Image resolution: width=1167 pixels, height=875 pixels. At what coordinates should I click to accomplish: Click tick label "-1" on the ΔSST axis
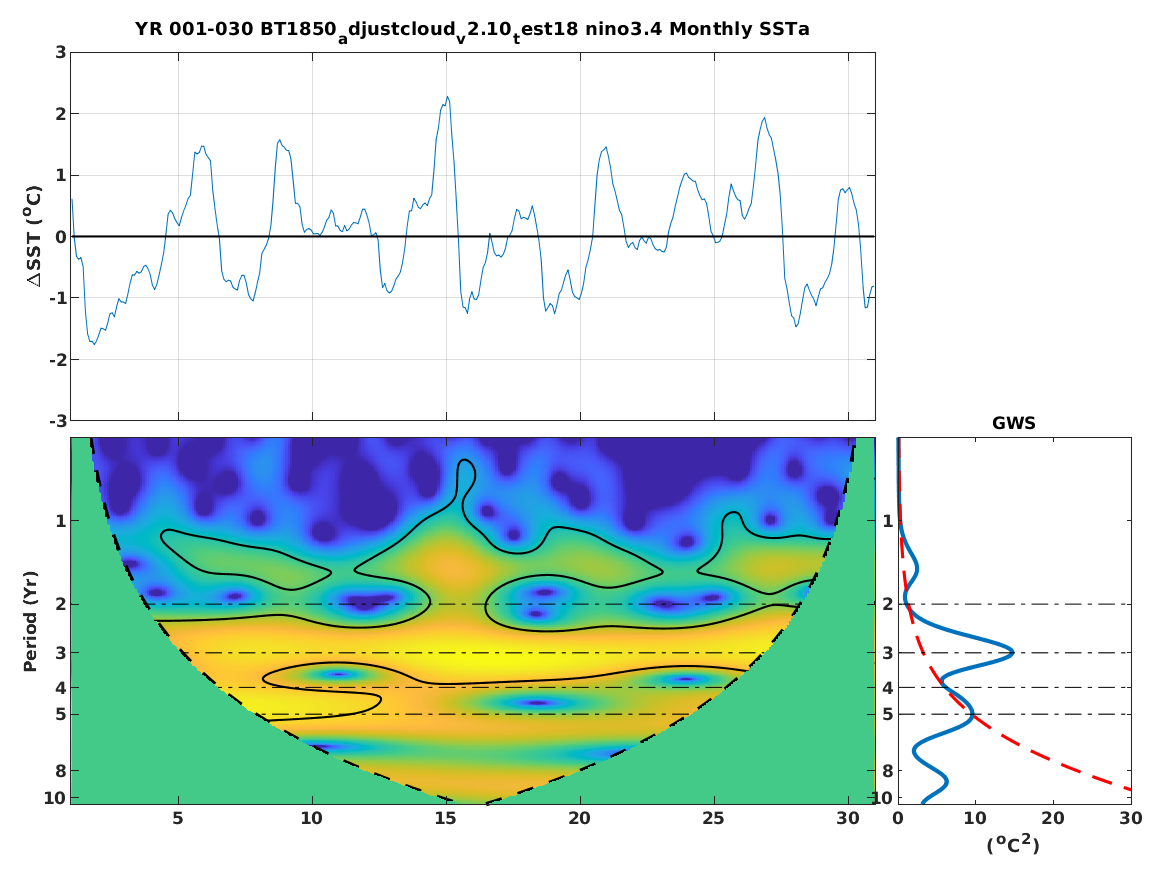pyautogui.click(x=57, y=298)
